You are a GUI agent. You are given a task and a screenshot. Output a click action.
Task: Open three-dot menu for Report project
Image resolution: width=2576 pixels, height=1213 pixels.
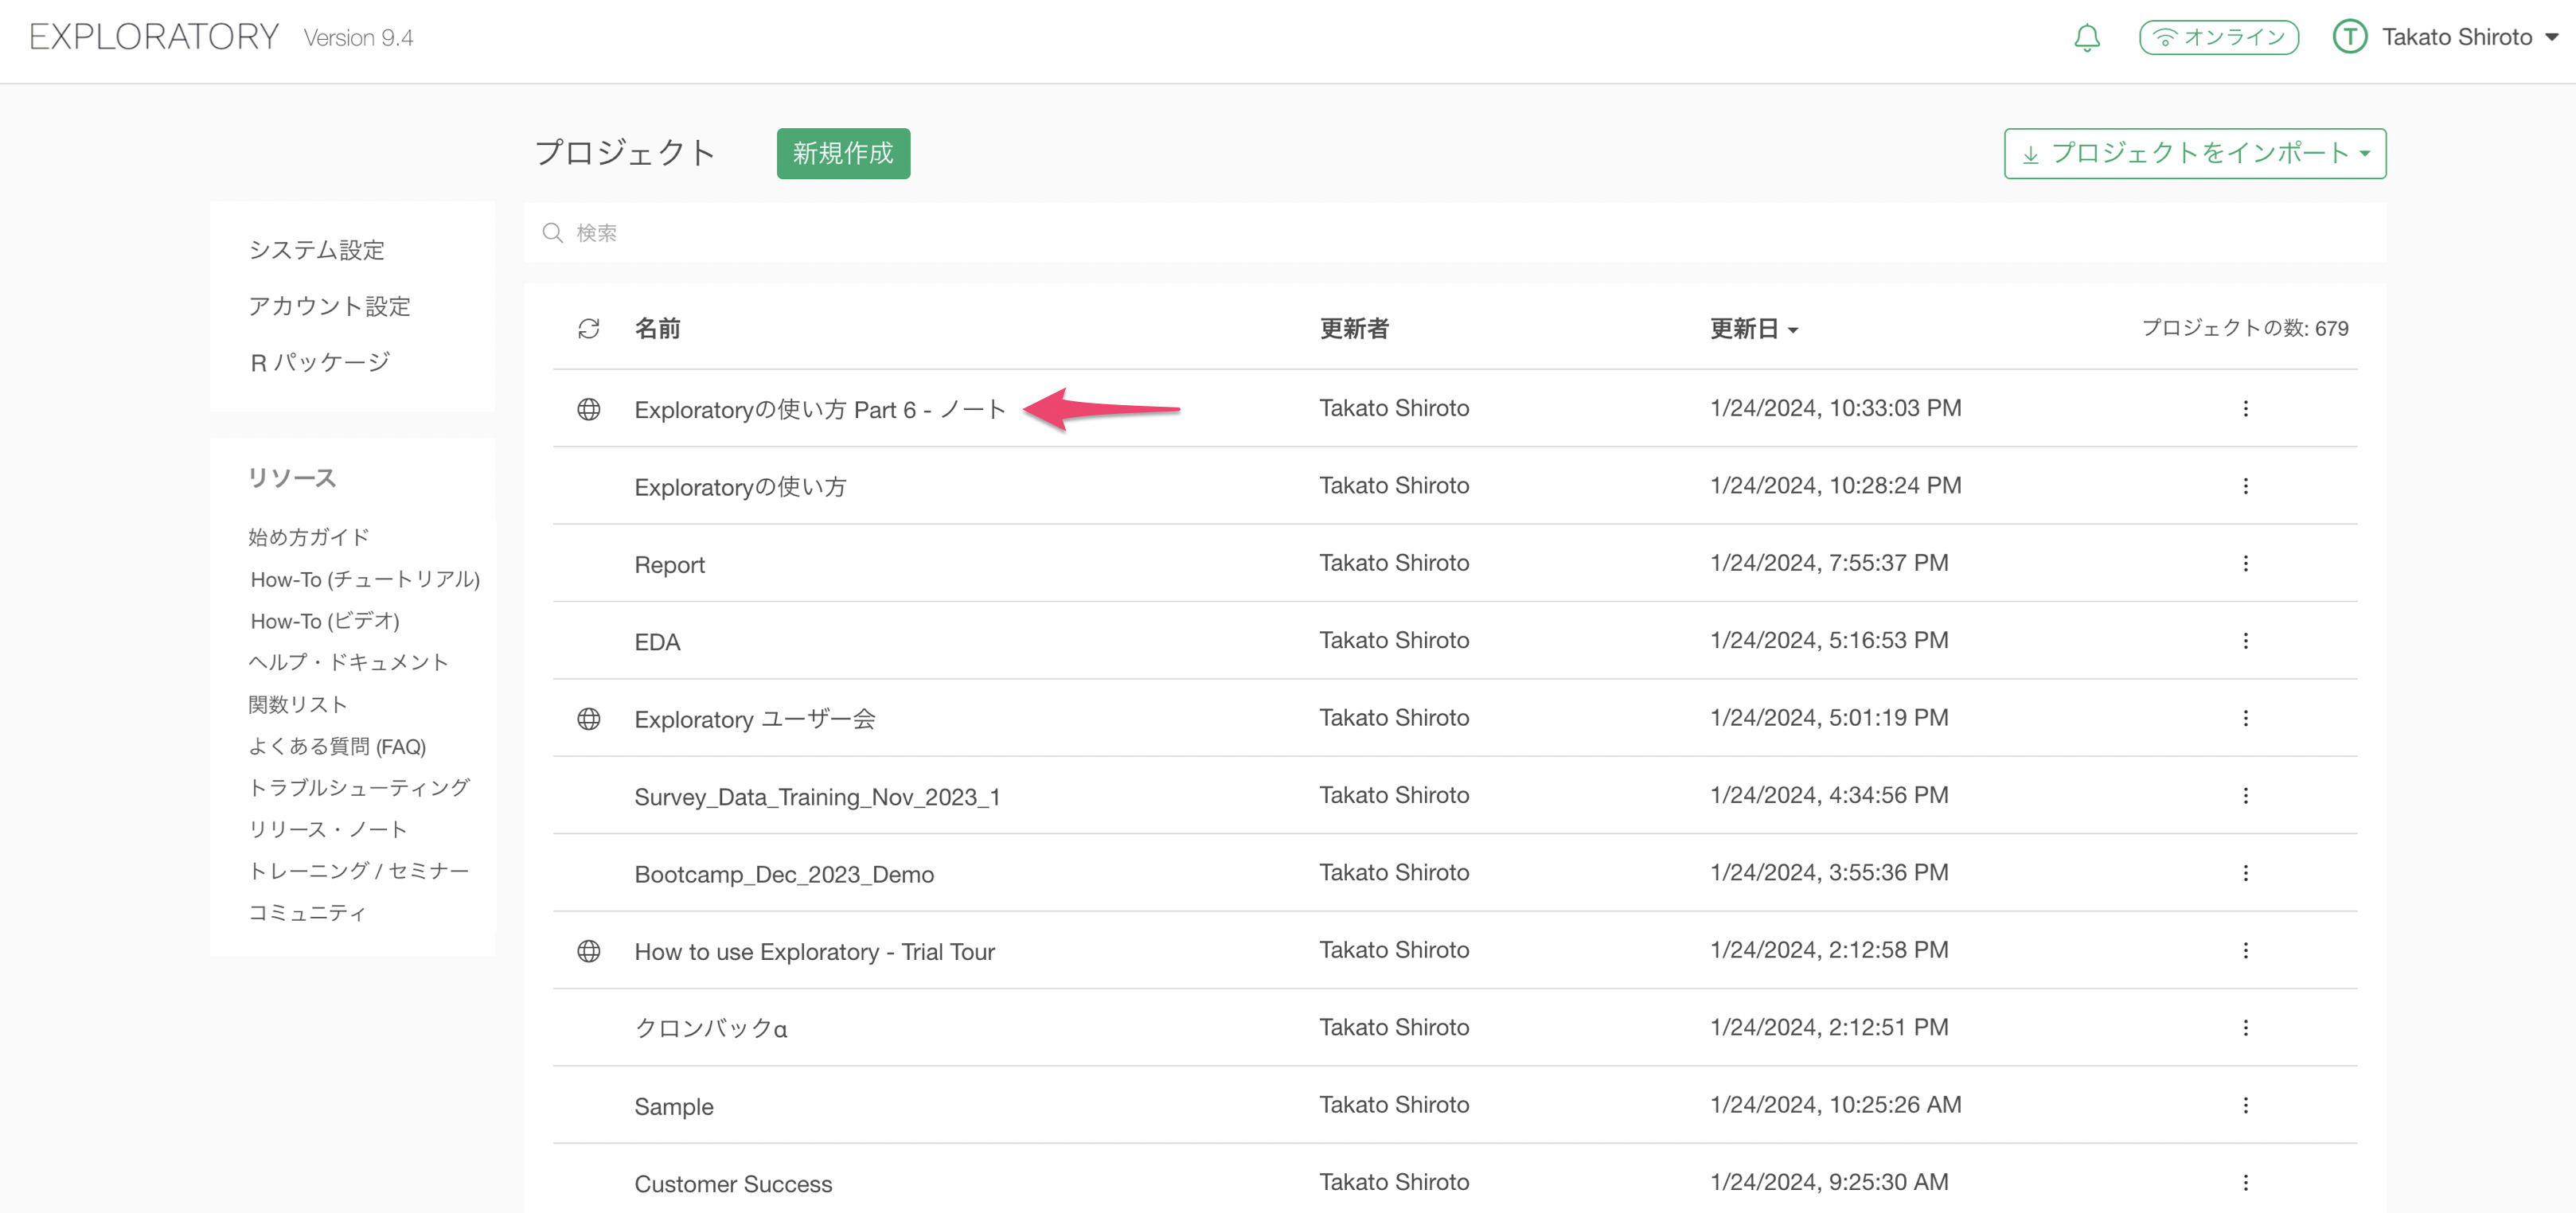(2245, 564)
